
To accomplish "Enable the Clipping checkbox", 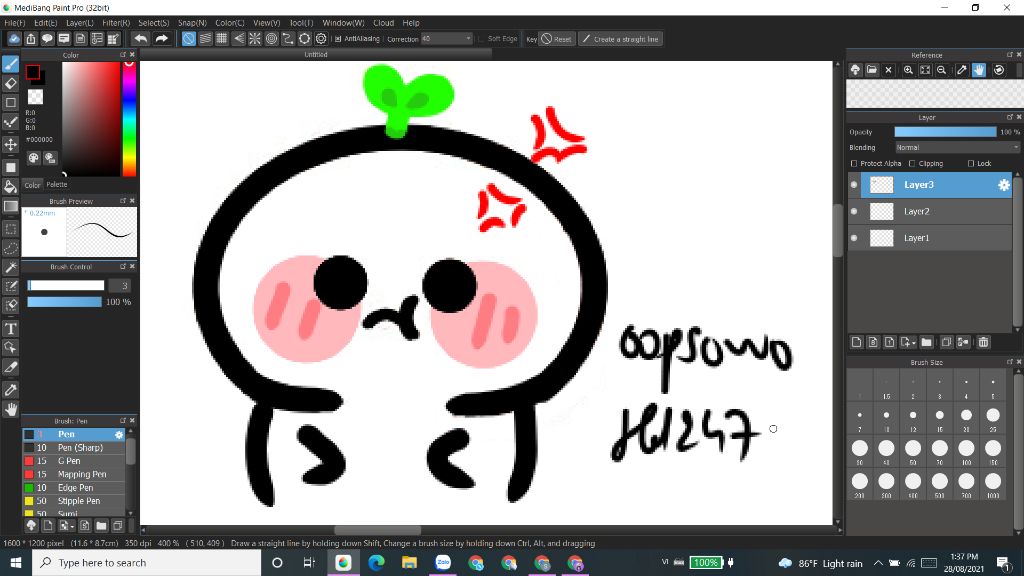I will pos(912,164).
